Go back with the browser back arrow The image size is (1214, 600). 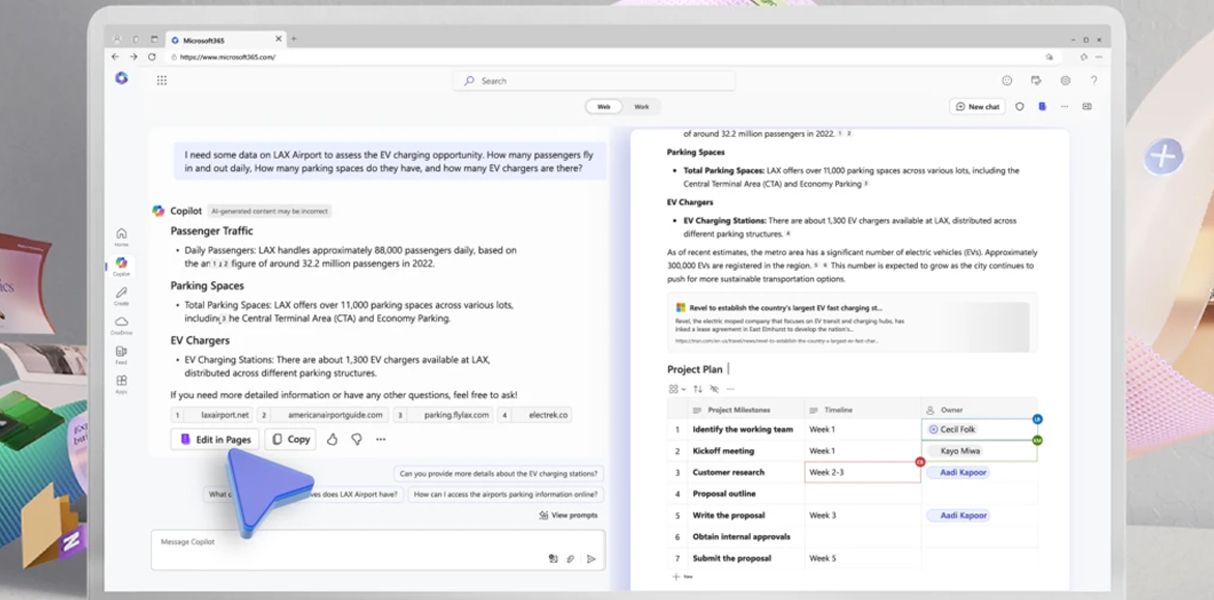point(116,57)
